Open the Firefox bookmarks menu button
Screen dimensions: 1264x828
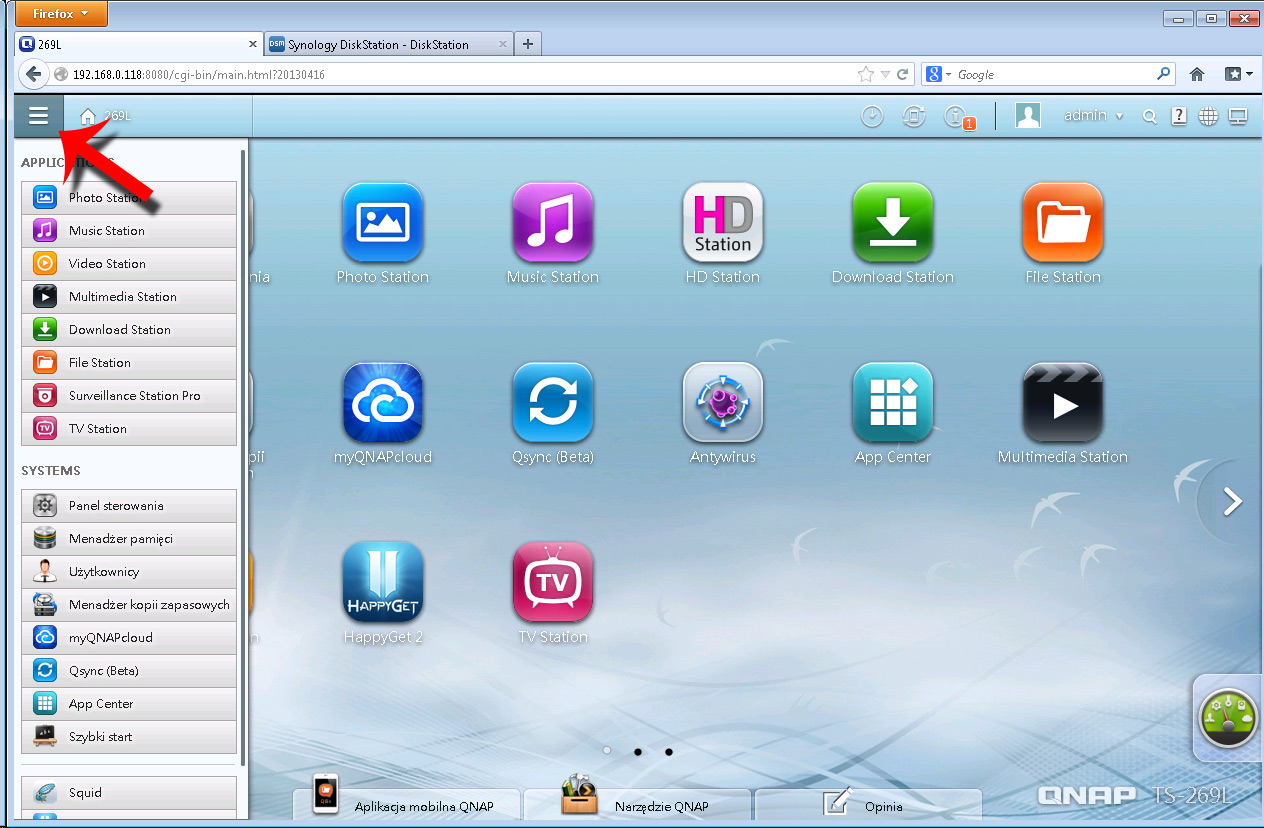pyautogui.click(x=1238, y=74)
